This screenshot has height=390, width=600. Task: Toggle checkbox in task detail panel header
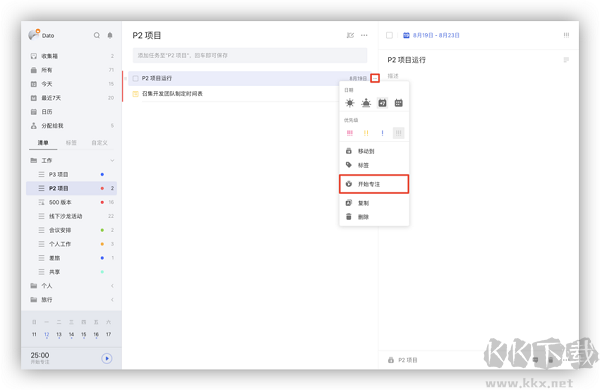tap(390, 35)
